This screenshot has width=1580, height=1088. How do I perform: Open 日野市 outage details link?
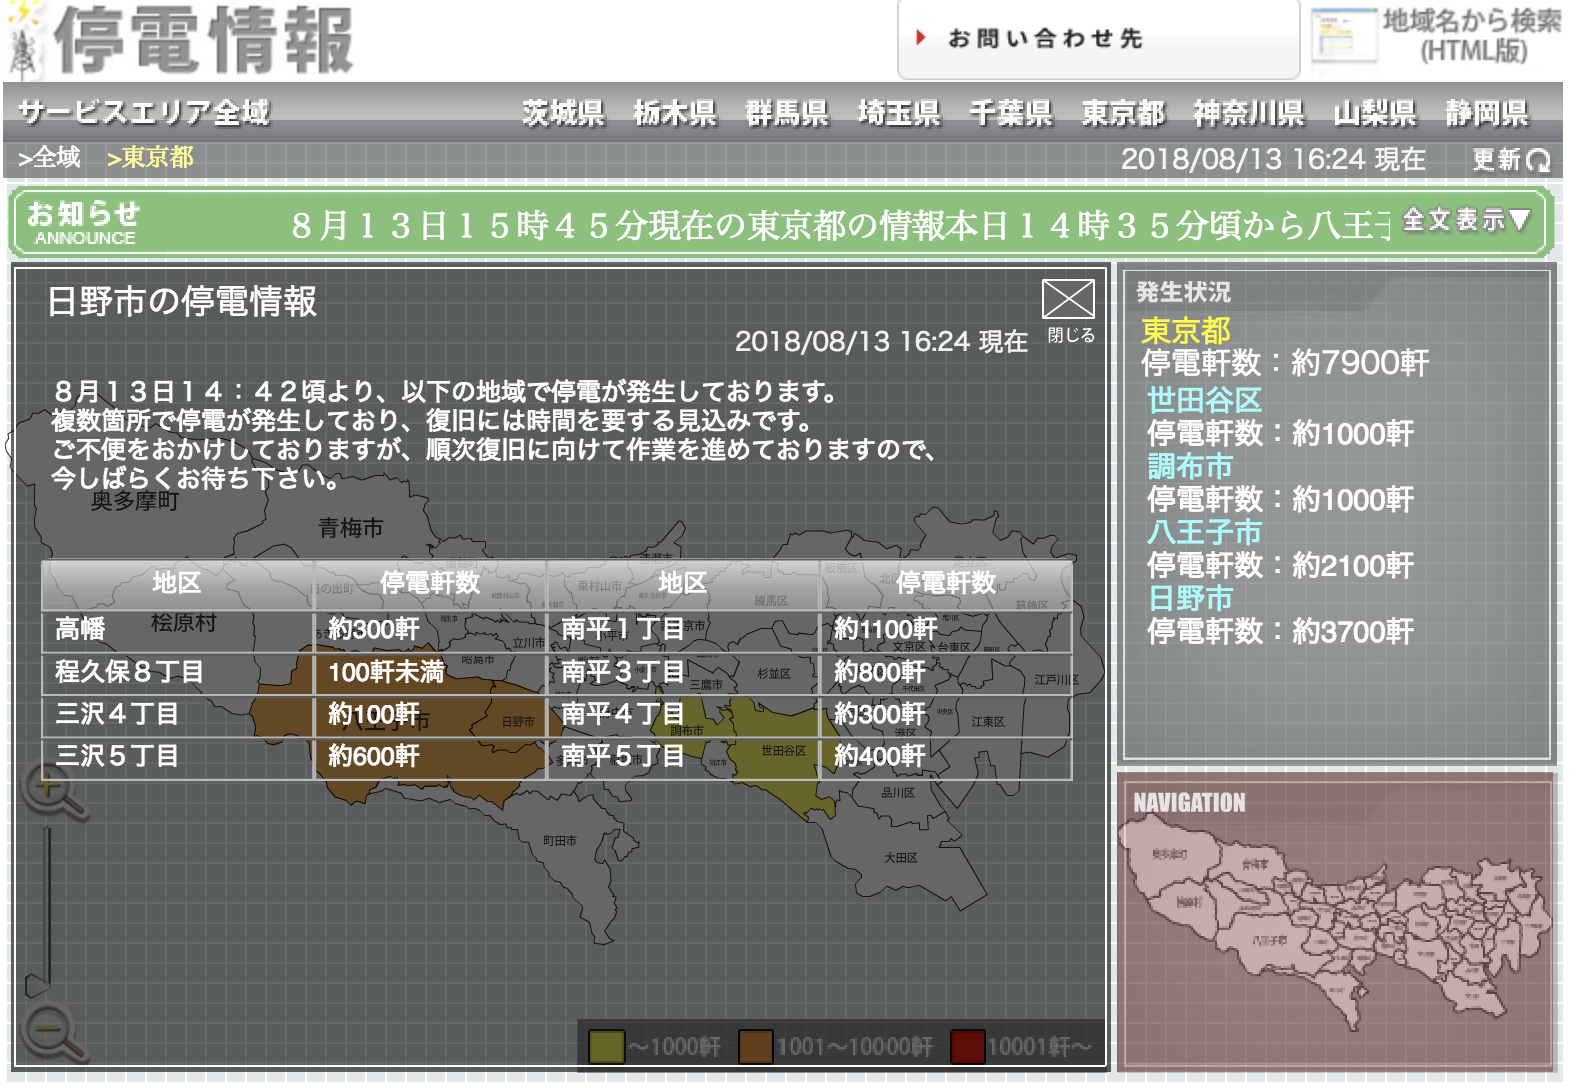click(1190, 598)
